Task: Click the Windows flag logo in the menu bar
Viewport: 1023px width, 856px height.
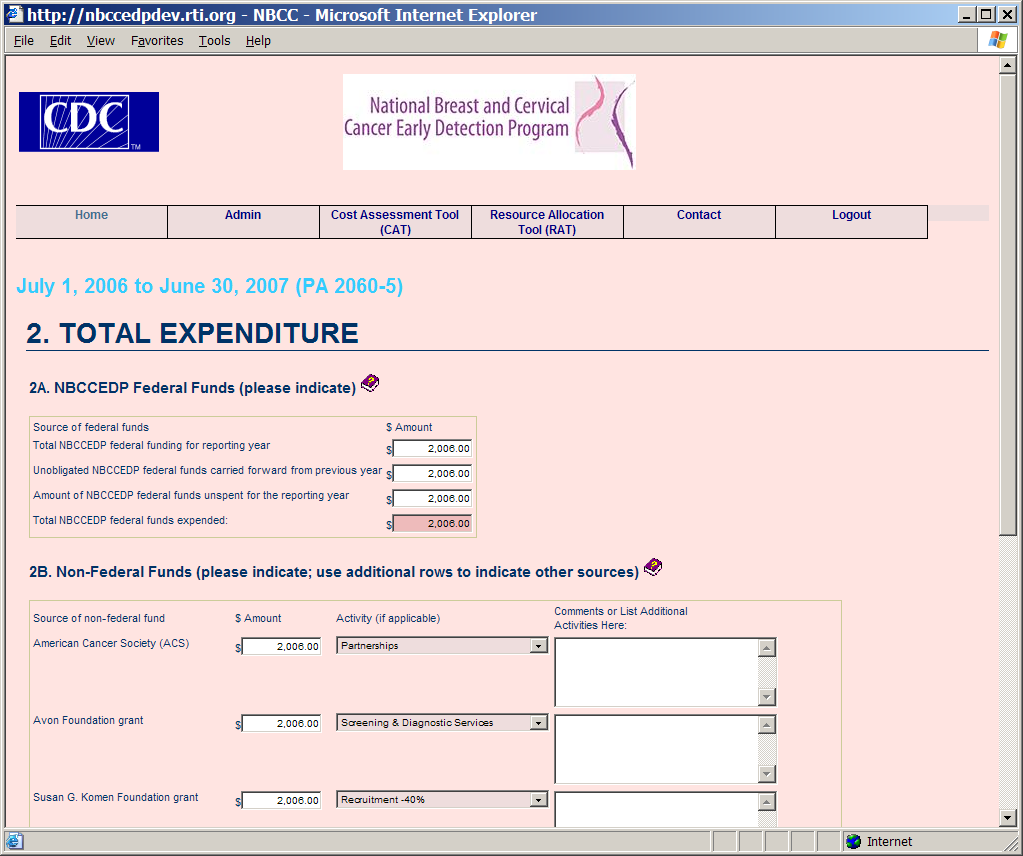Action: (x=997, y=40)
